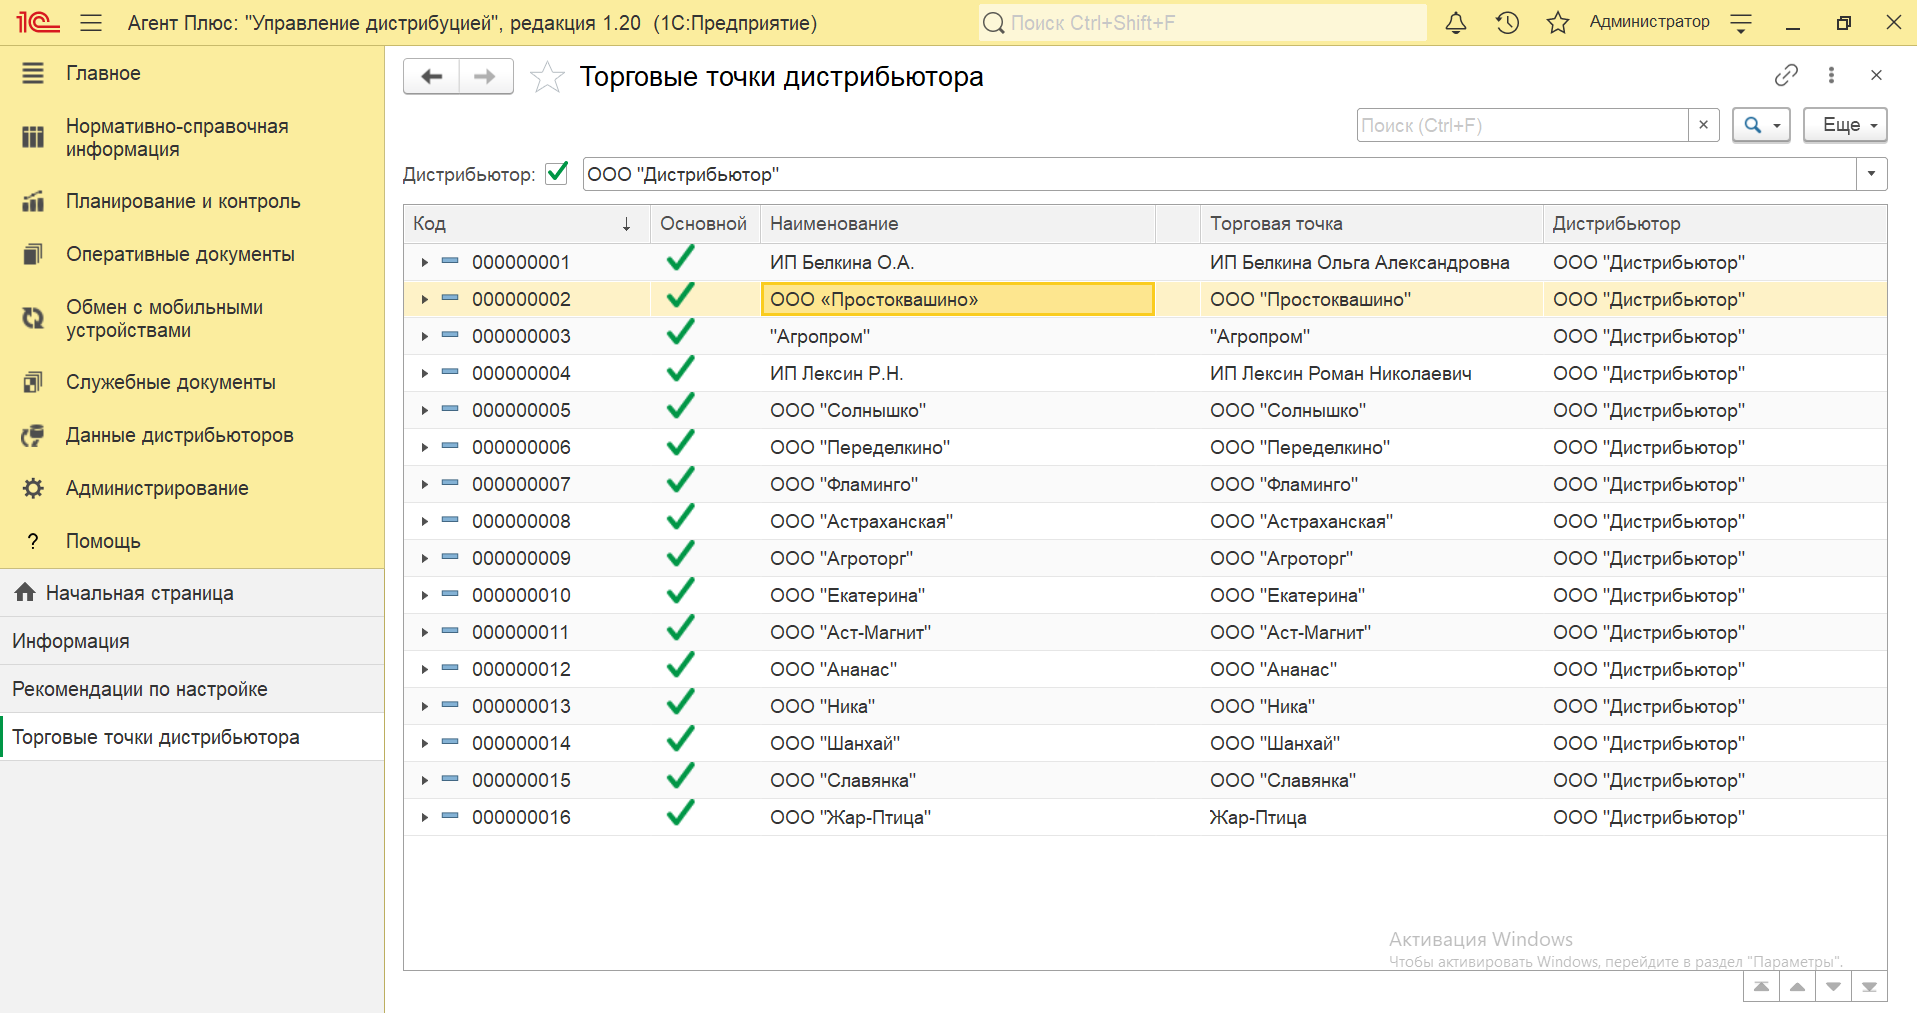Sort by Дистрибьютор column header

[1715, 224]
